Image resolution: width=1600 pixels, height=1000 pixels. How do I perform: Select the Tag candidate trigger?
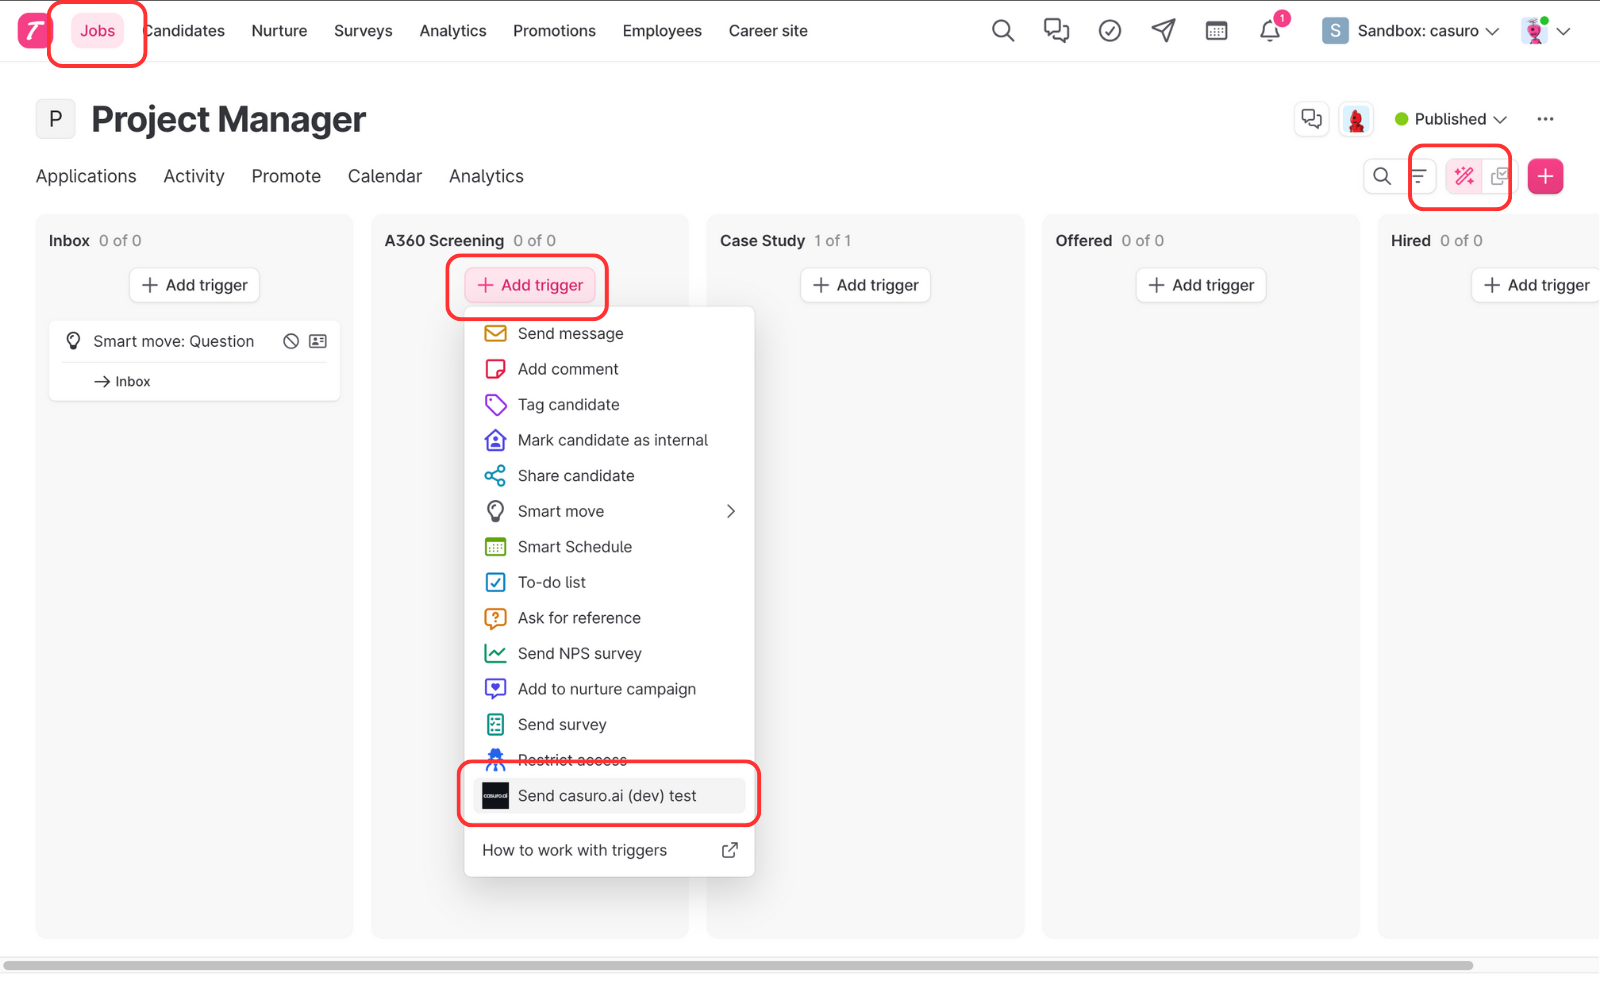pos(609,405)
